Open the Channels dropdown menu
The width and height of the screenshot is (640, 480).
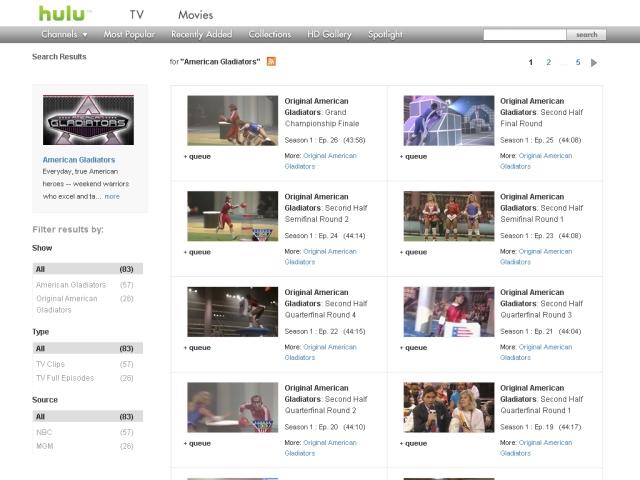[64, 34]
